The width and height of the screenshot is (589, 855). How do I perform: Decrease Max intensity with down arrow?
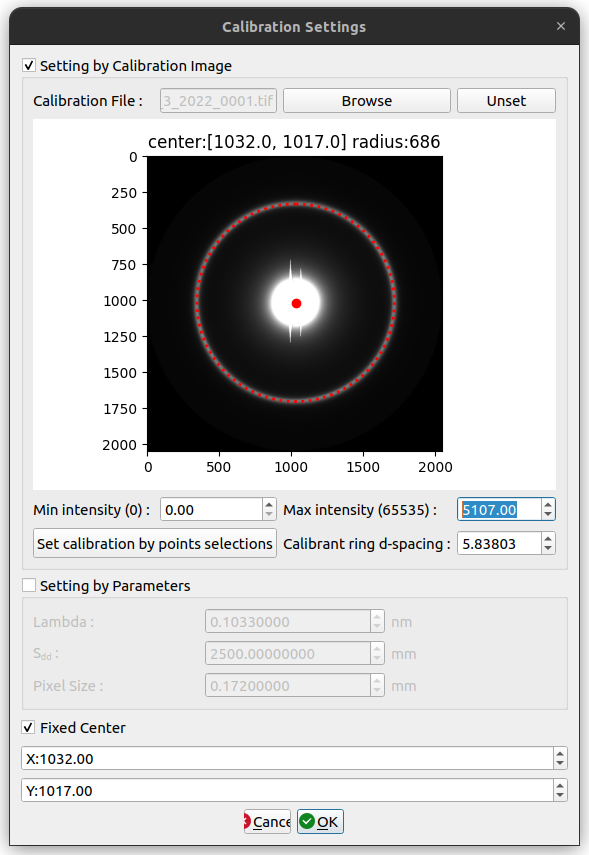pyautogui.click(x=548, y=515)
